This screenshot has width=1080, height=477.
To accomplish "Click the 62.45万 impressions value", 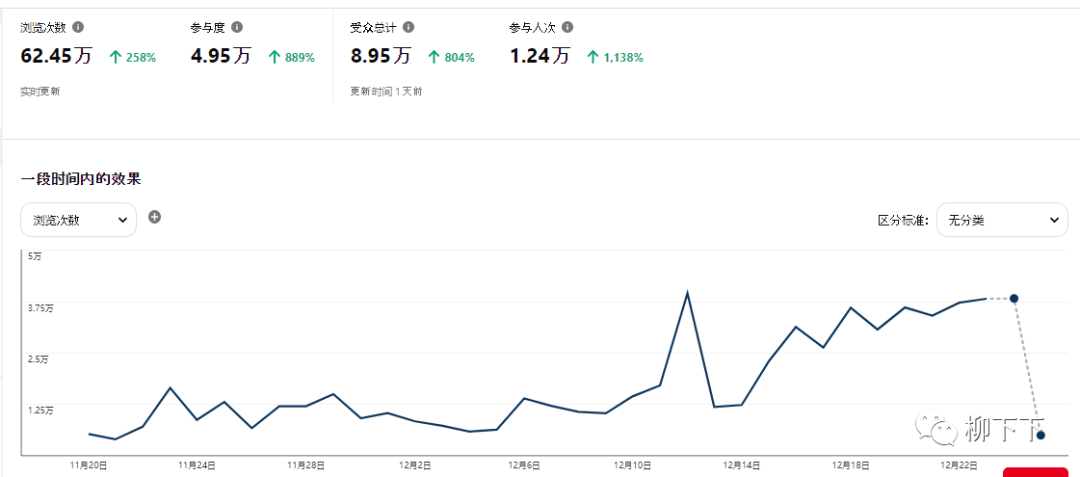I will [56, 56].
